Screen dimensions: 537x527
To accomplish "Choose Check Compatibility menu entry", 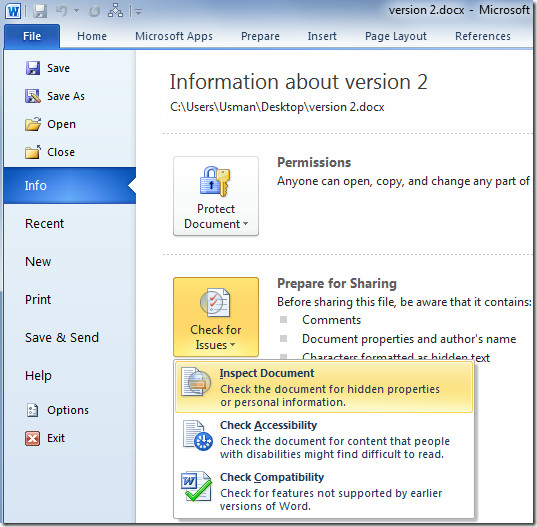I will (x=324, y=491).
